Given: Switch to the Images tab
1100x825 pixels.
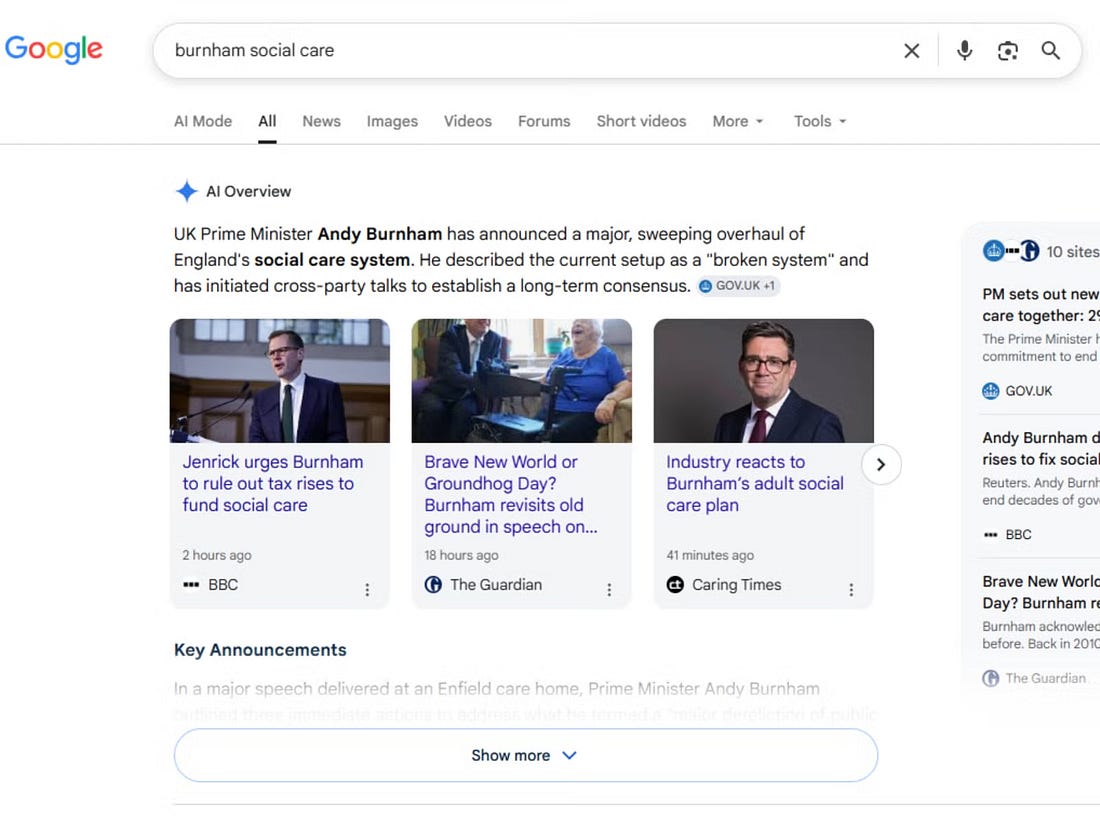Looking at the screenshot, I should (x=392, y=121).
